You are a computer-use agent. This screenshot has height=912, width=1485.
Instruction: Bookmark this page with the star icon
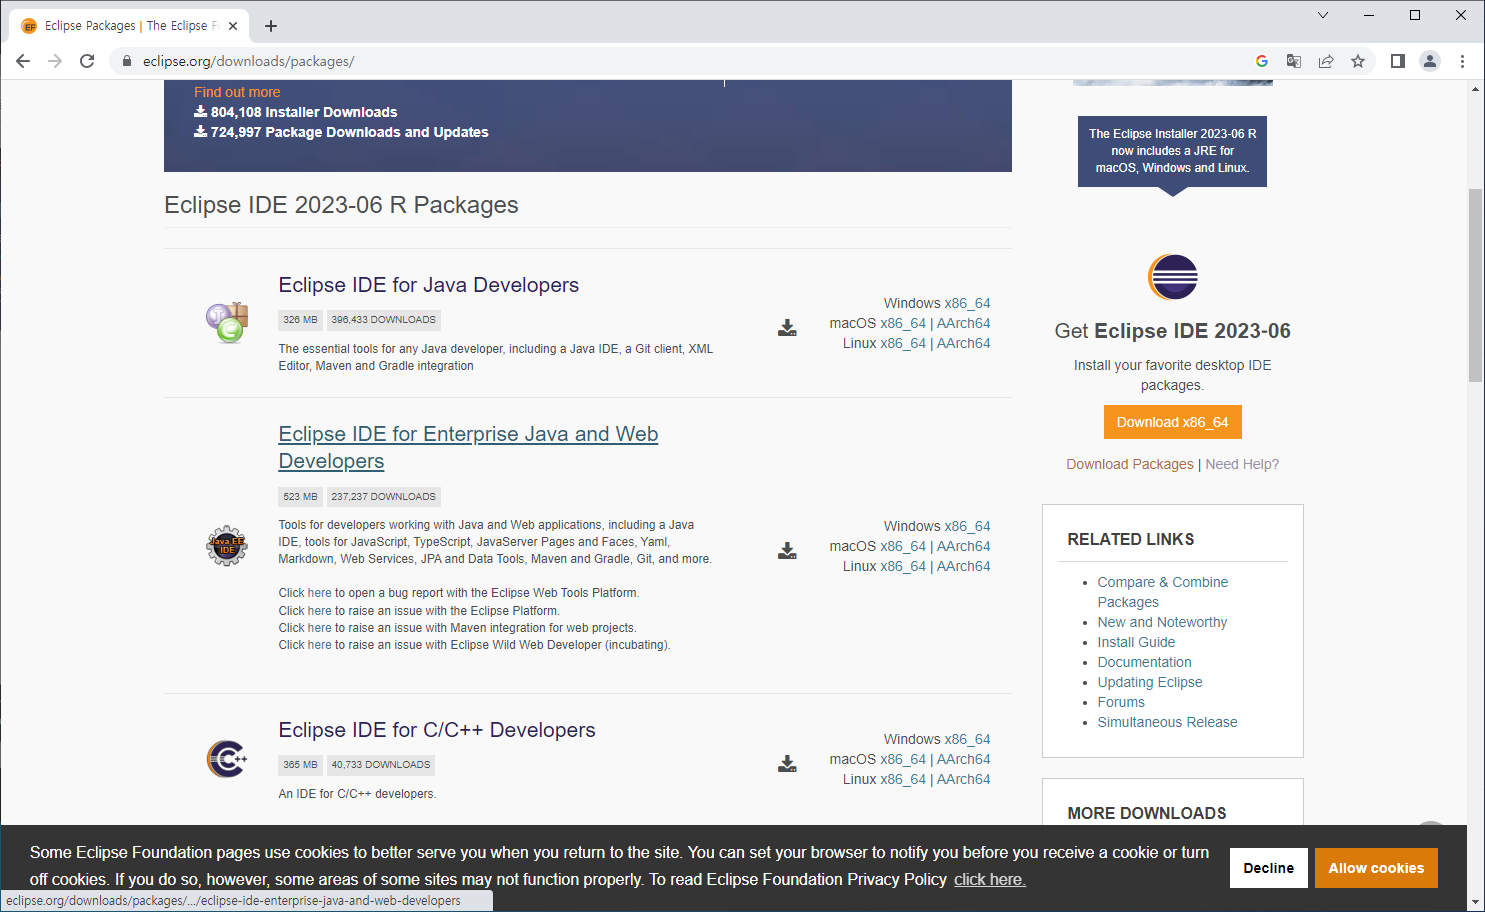pos(1358,61)
